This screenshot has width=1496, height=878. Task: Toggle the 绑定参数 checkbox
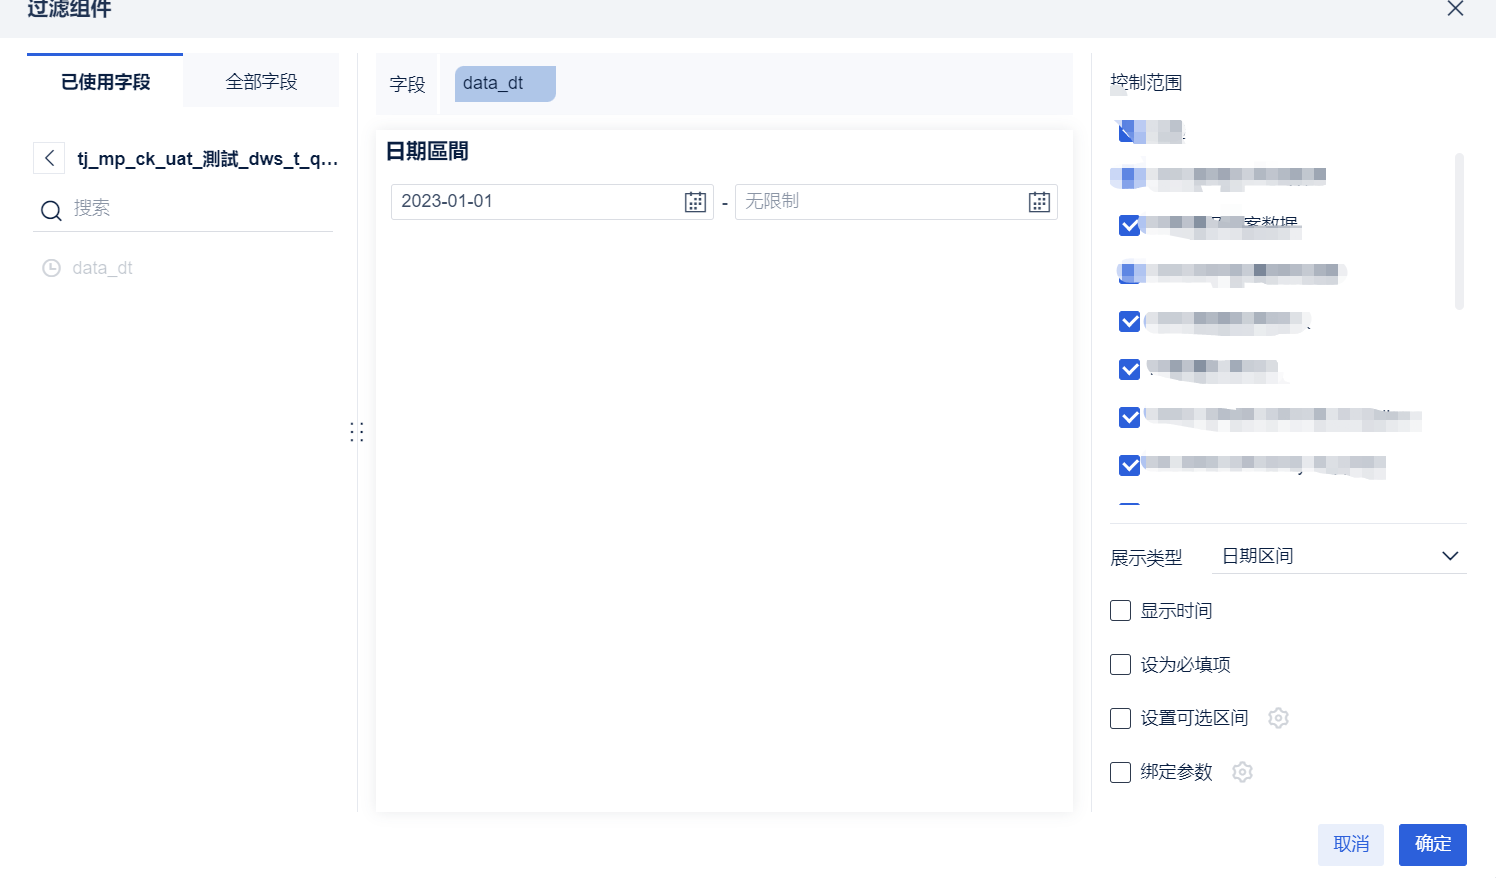point(1121,773)
